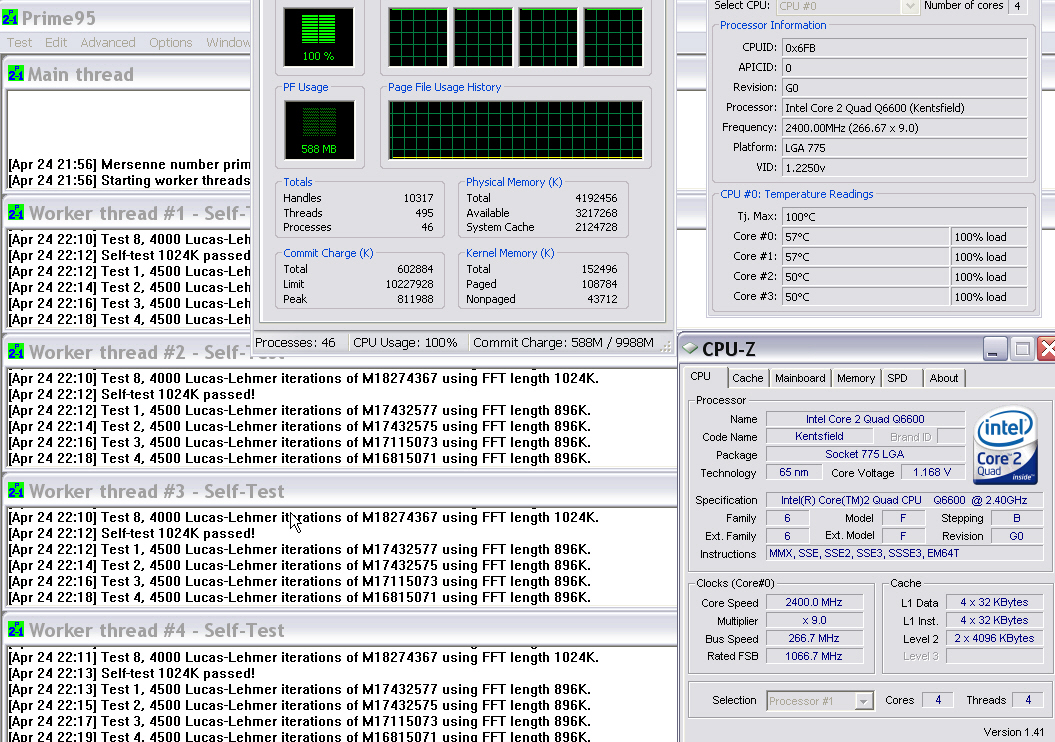Click the fourth CPU usage history graph
Screen dimensions: 1055x742
(613, 37)
